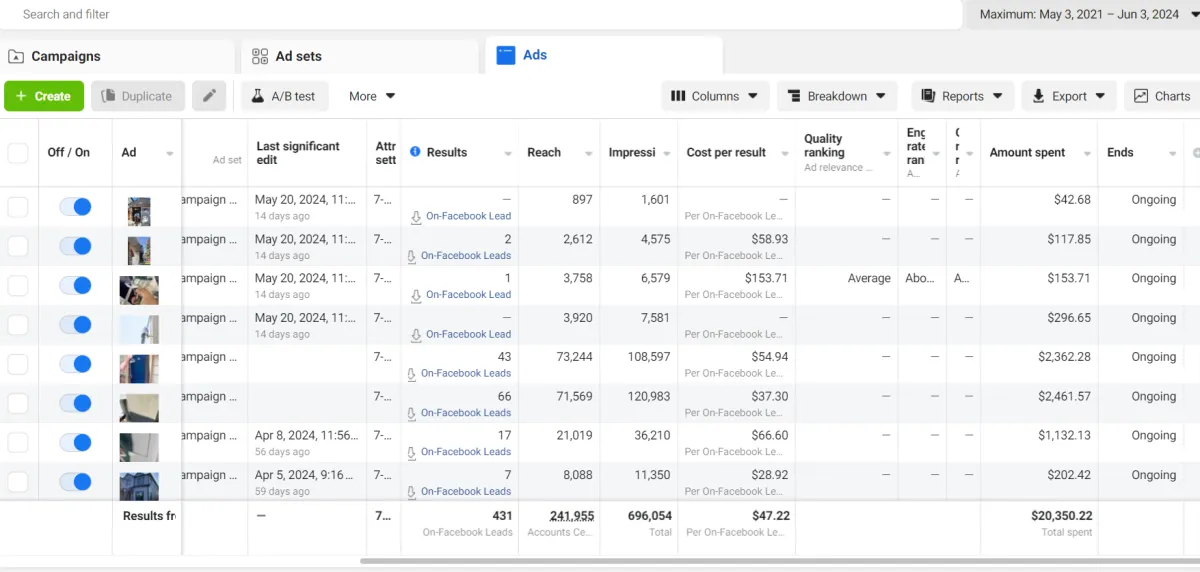Open On-Facebook Leads link with 66 results
The image size is (1200, 572).
click(x=466, y=413)
